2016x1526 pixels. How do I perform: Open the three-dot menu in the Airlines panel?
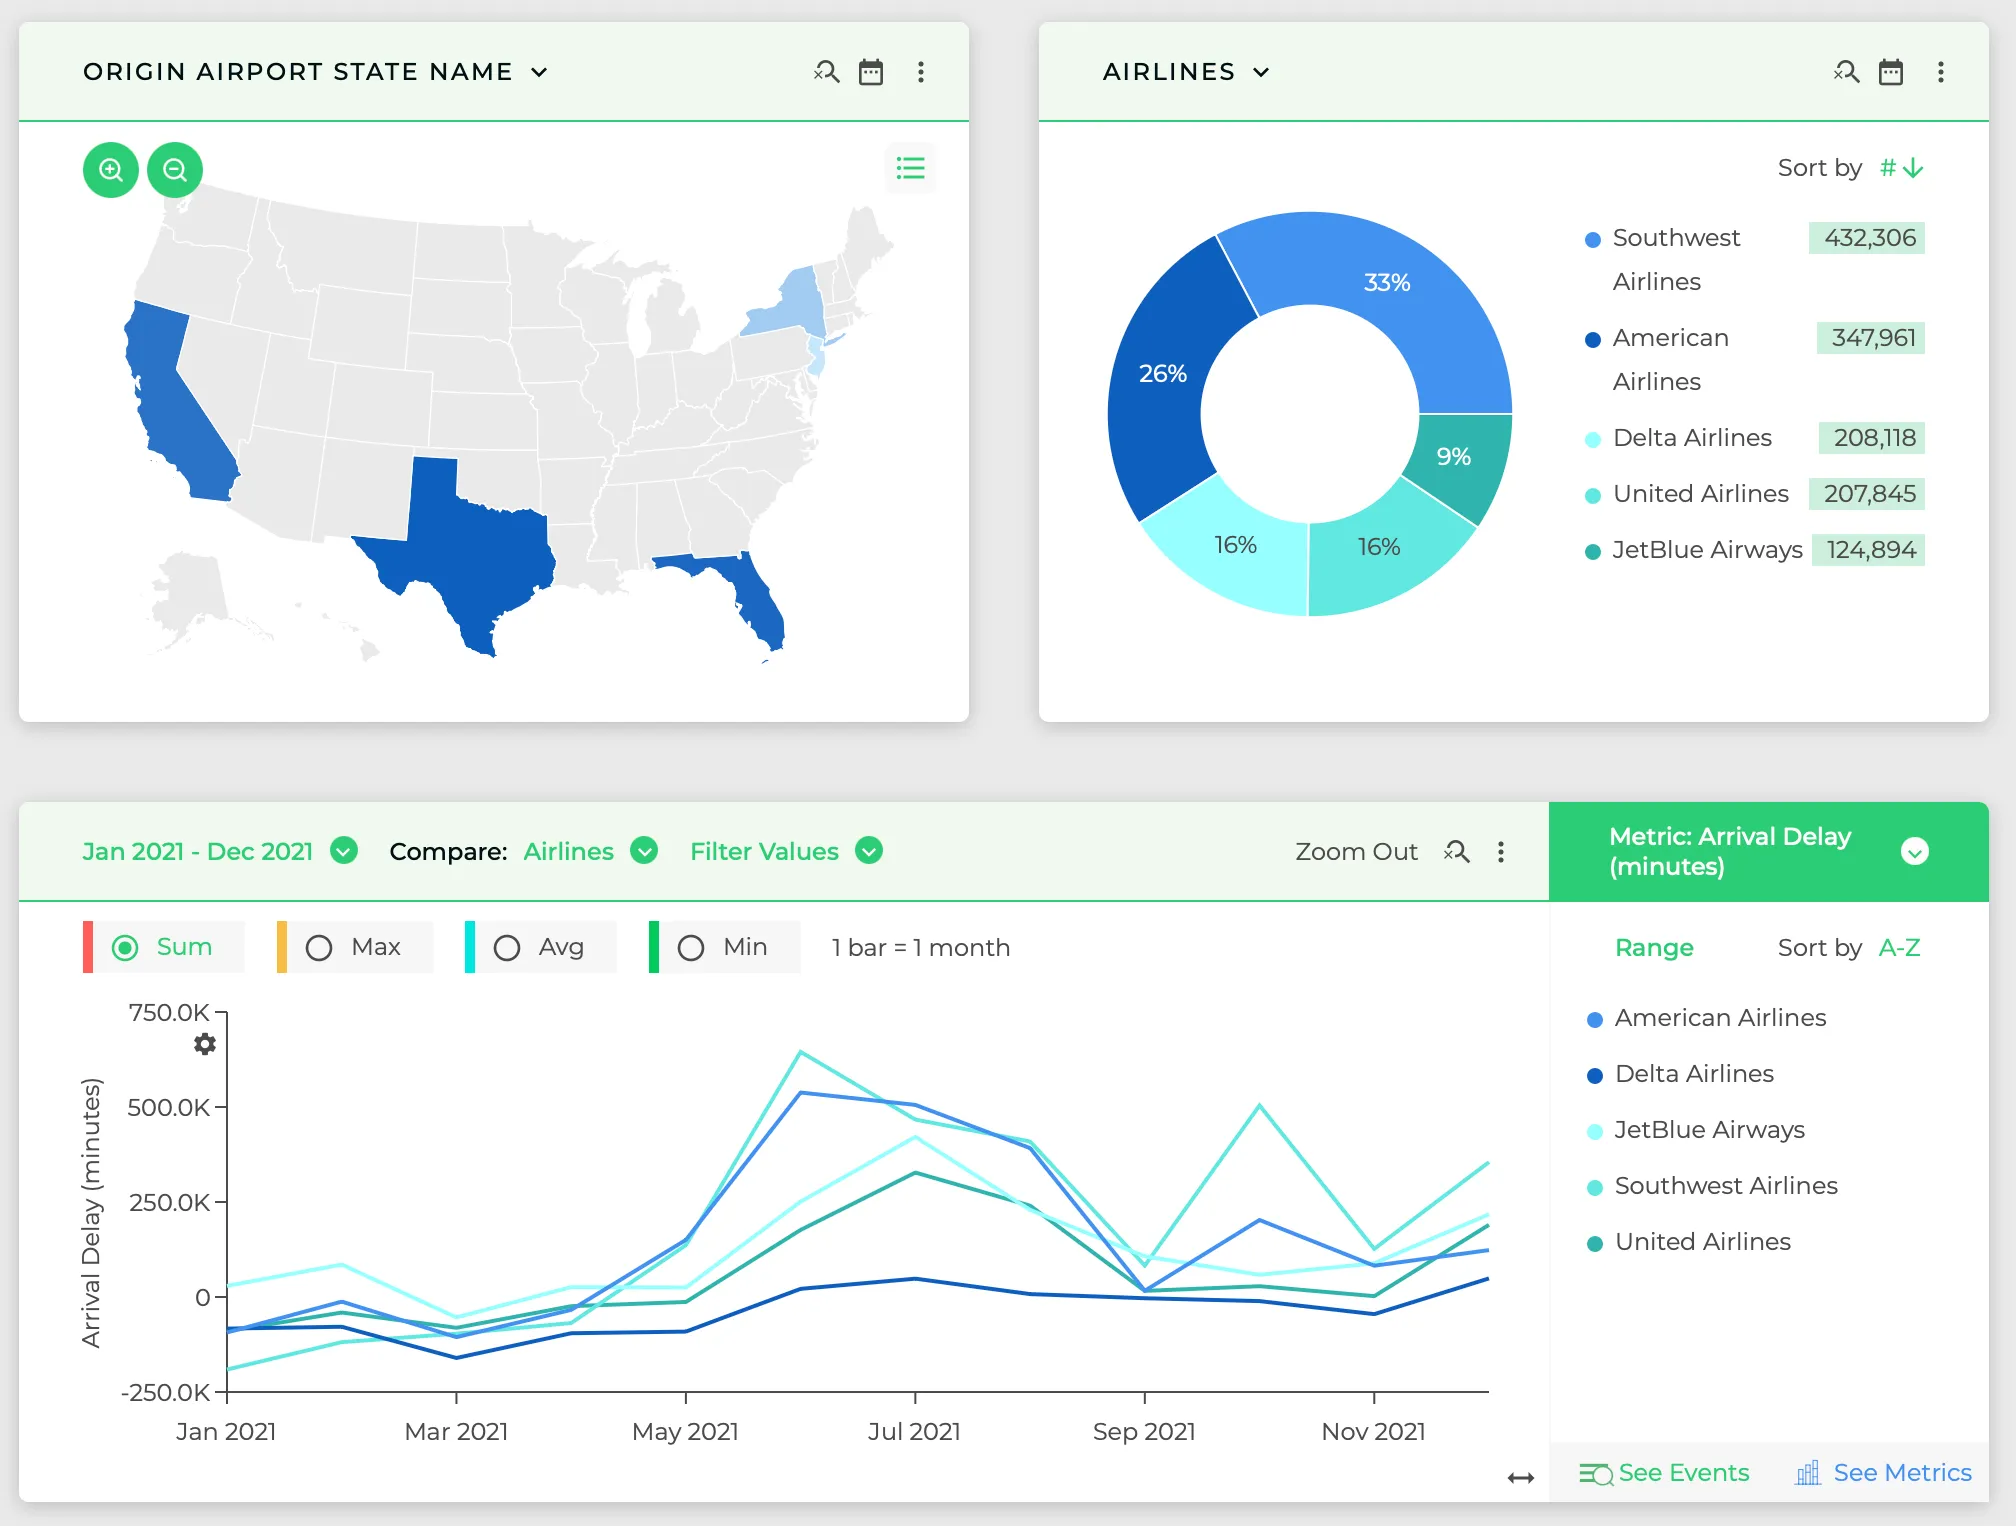pyautogui.click(x=1941, y=72)
